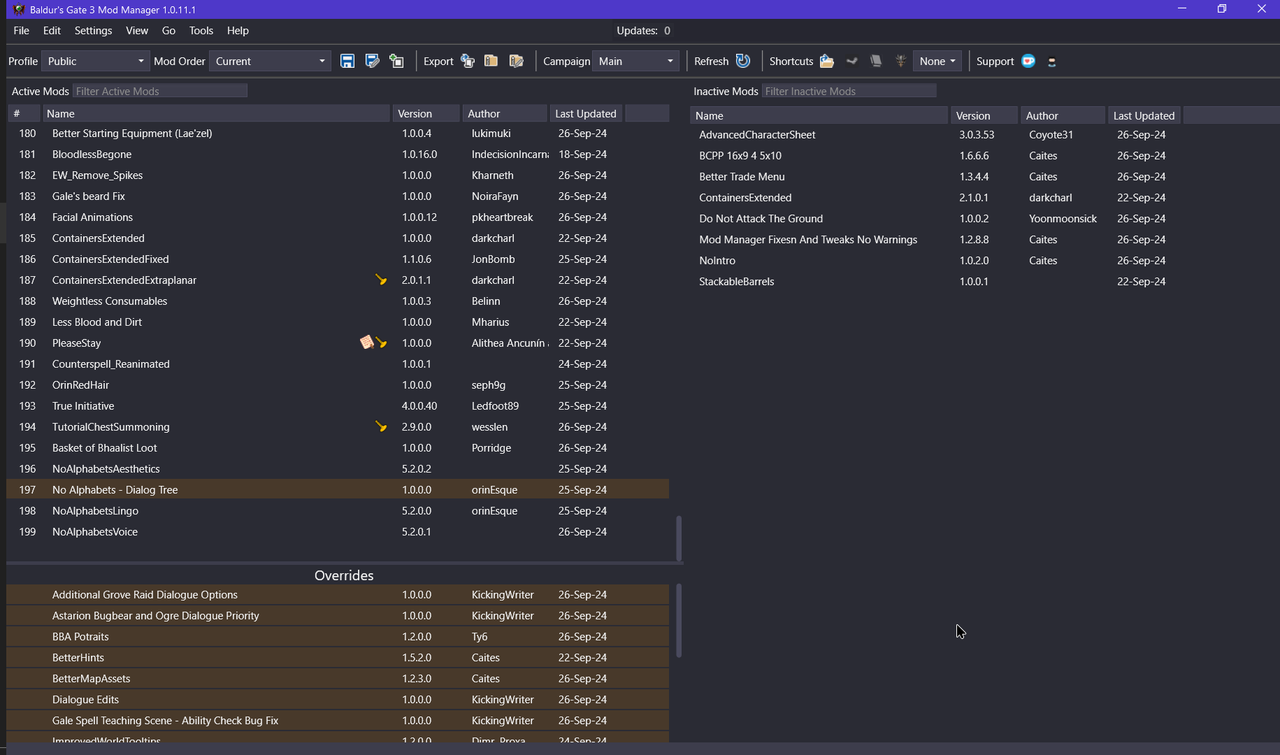
Task: Open the Mod Order dropdown showing Current
Action: 270,61
